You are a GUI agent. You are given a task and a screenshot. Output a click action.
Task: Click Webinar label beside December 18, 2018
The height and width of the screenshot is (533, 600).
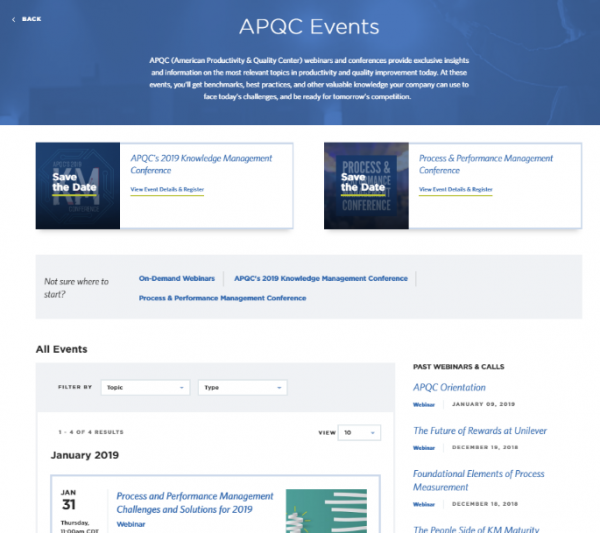tap(424, 504)
